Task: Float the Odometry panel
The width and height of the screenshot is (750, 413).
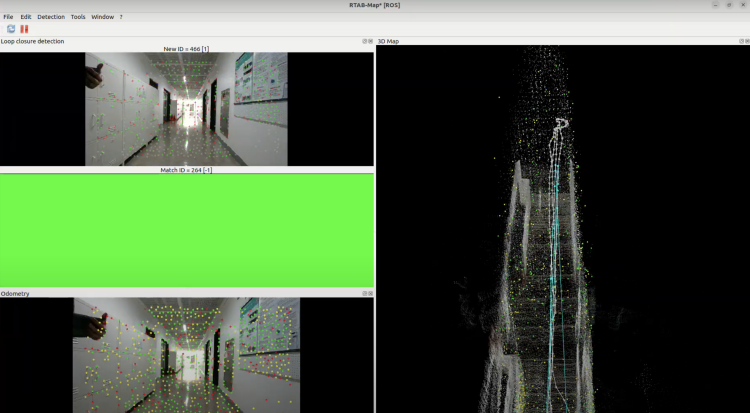Action: [364, 293]
